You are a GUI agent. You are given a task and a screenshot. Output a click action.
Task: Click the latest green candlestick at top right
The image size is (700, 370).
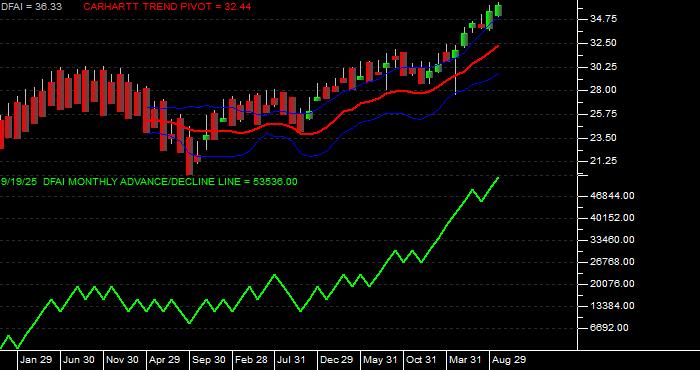tap(498, 10)
